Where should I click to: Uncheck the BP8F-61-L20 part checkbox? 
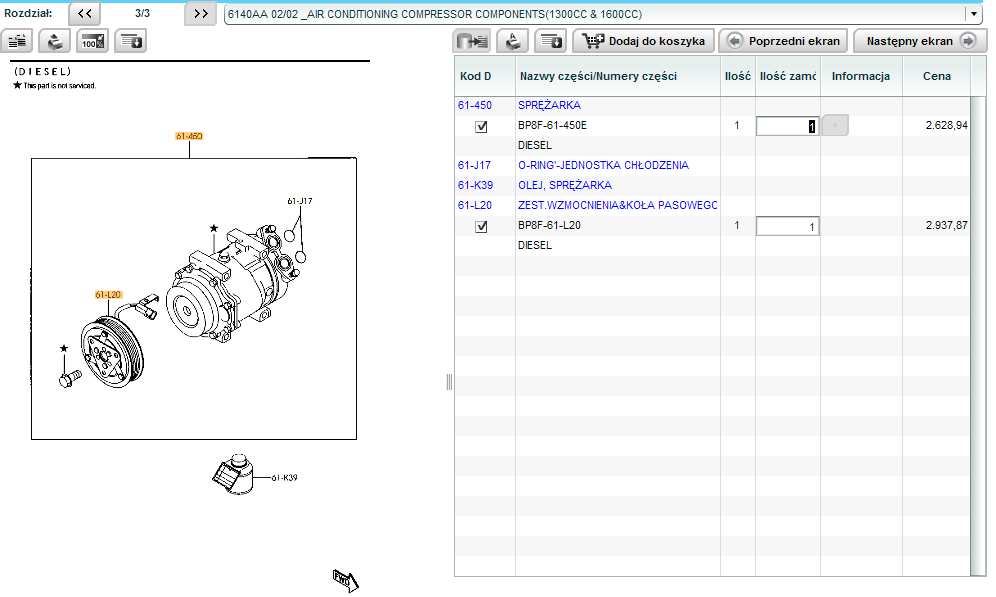click(481, 226)
